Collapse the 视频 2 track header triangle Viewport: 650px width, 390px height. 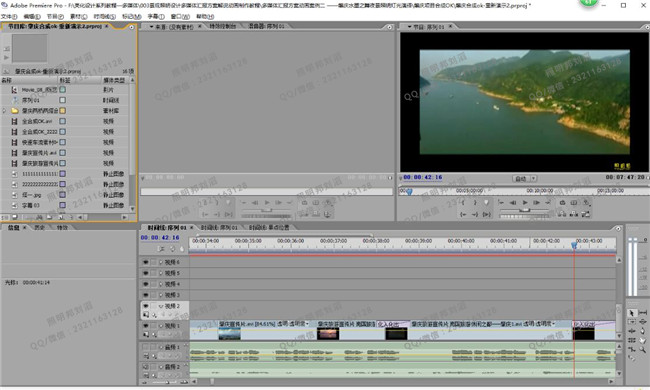coord(161,306)
